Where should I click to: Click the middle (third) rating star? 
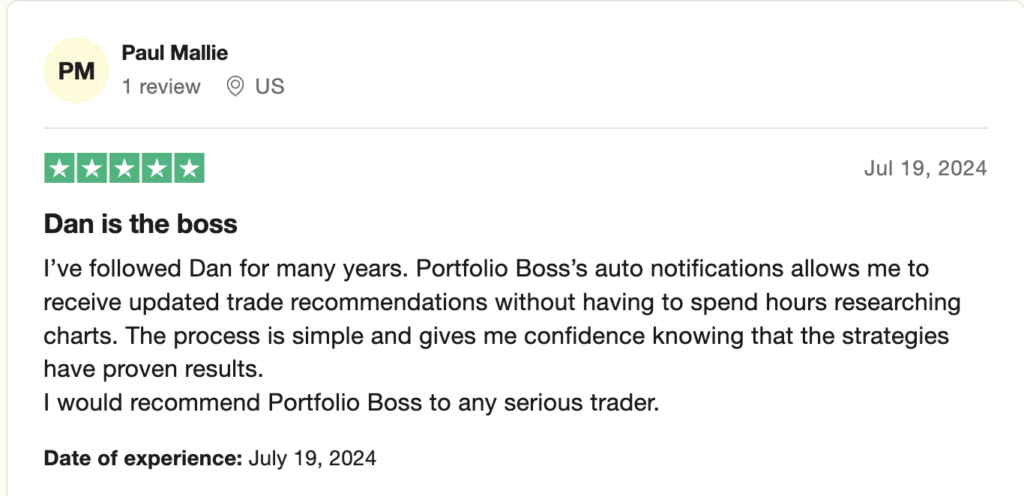124,168
